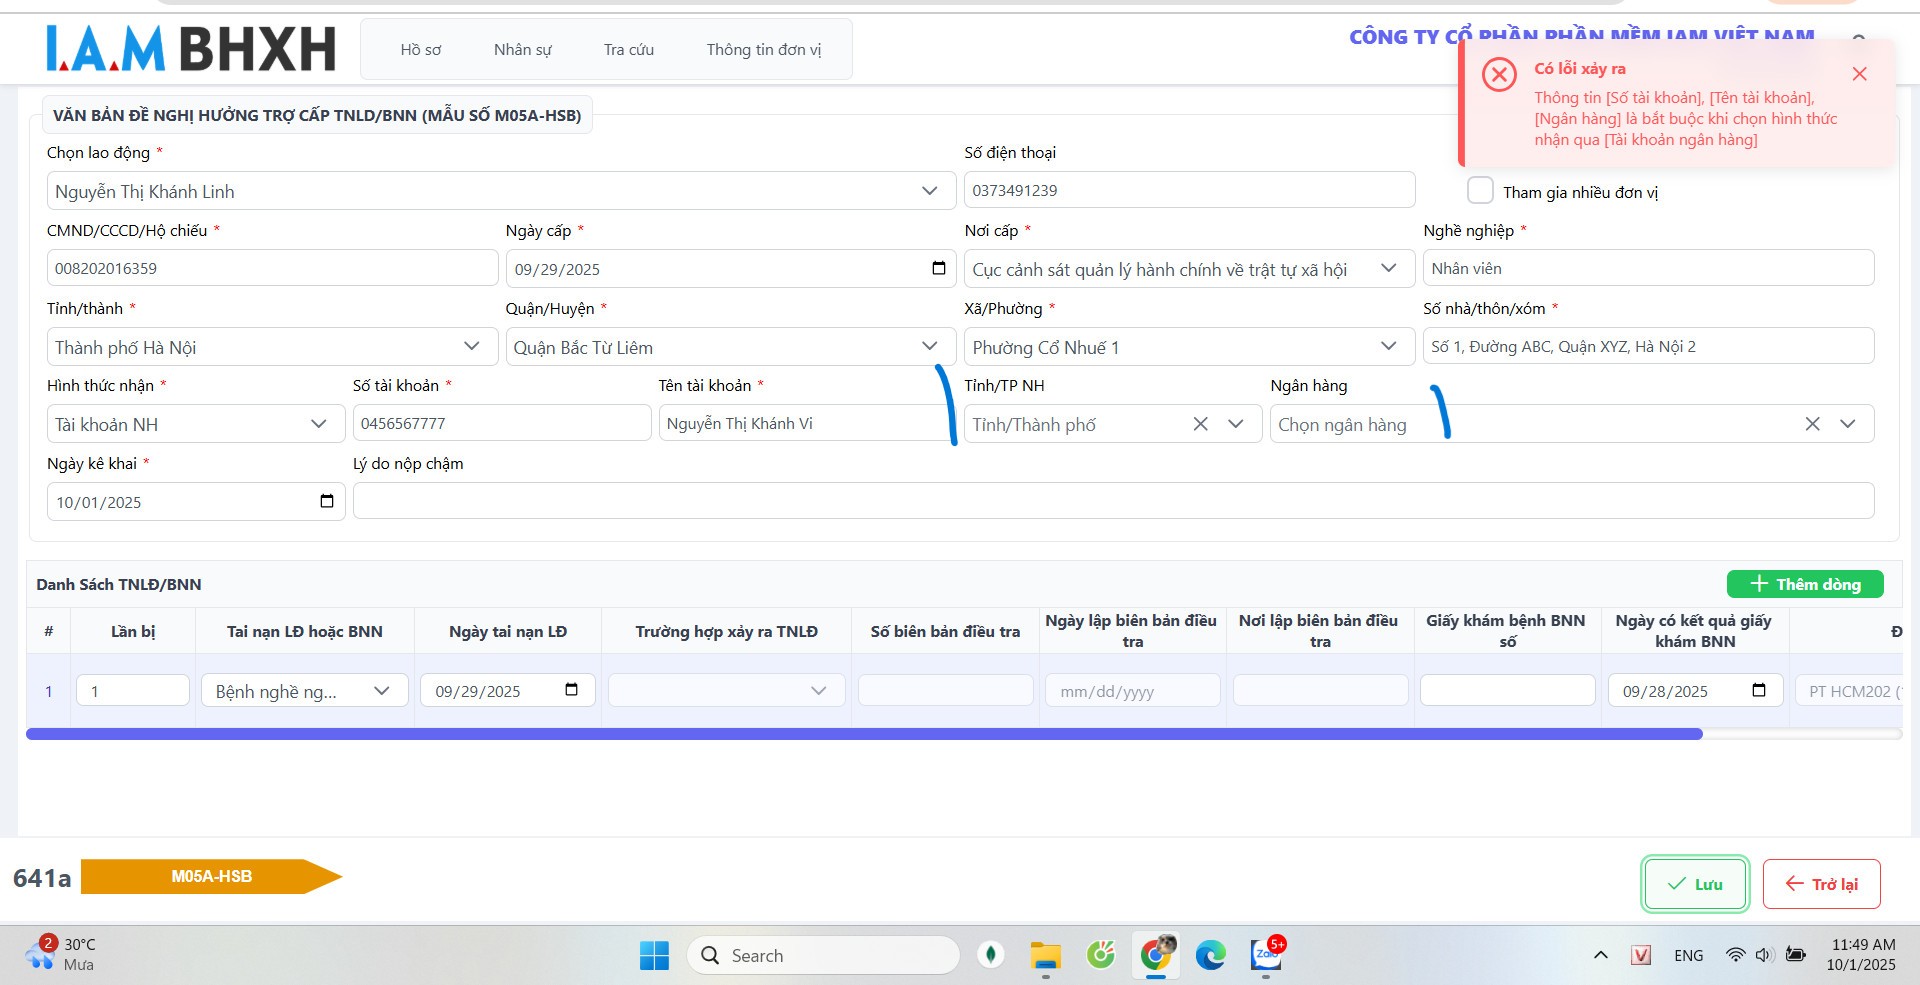Click ENG language indicator
Viewport: 1920px width, 985px height.
(x=1688, y=956)
